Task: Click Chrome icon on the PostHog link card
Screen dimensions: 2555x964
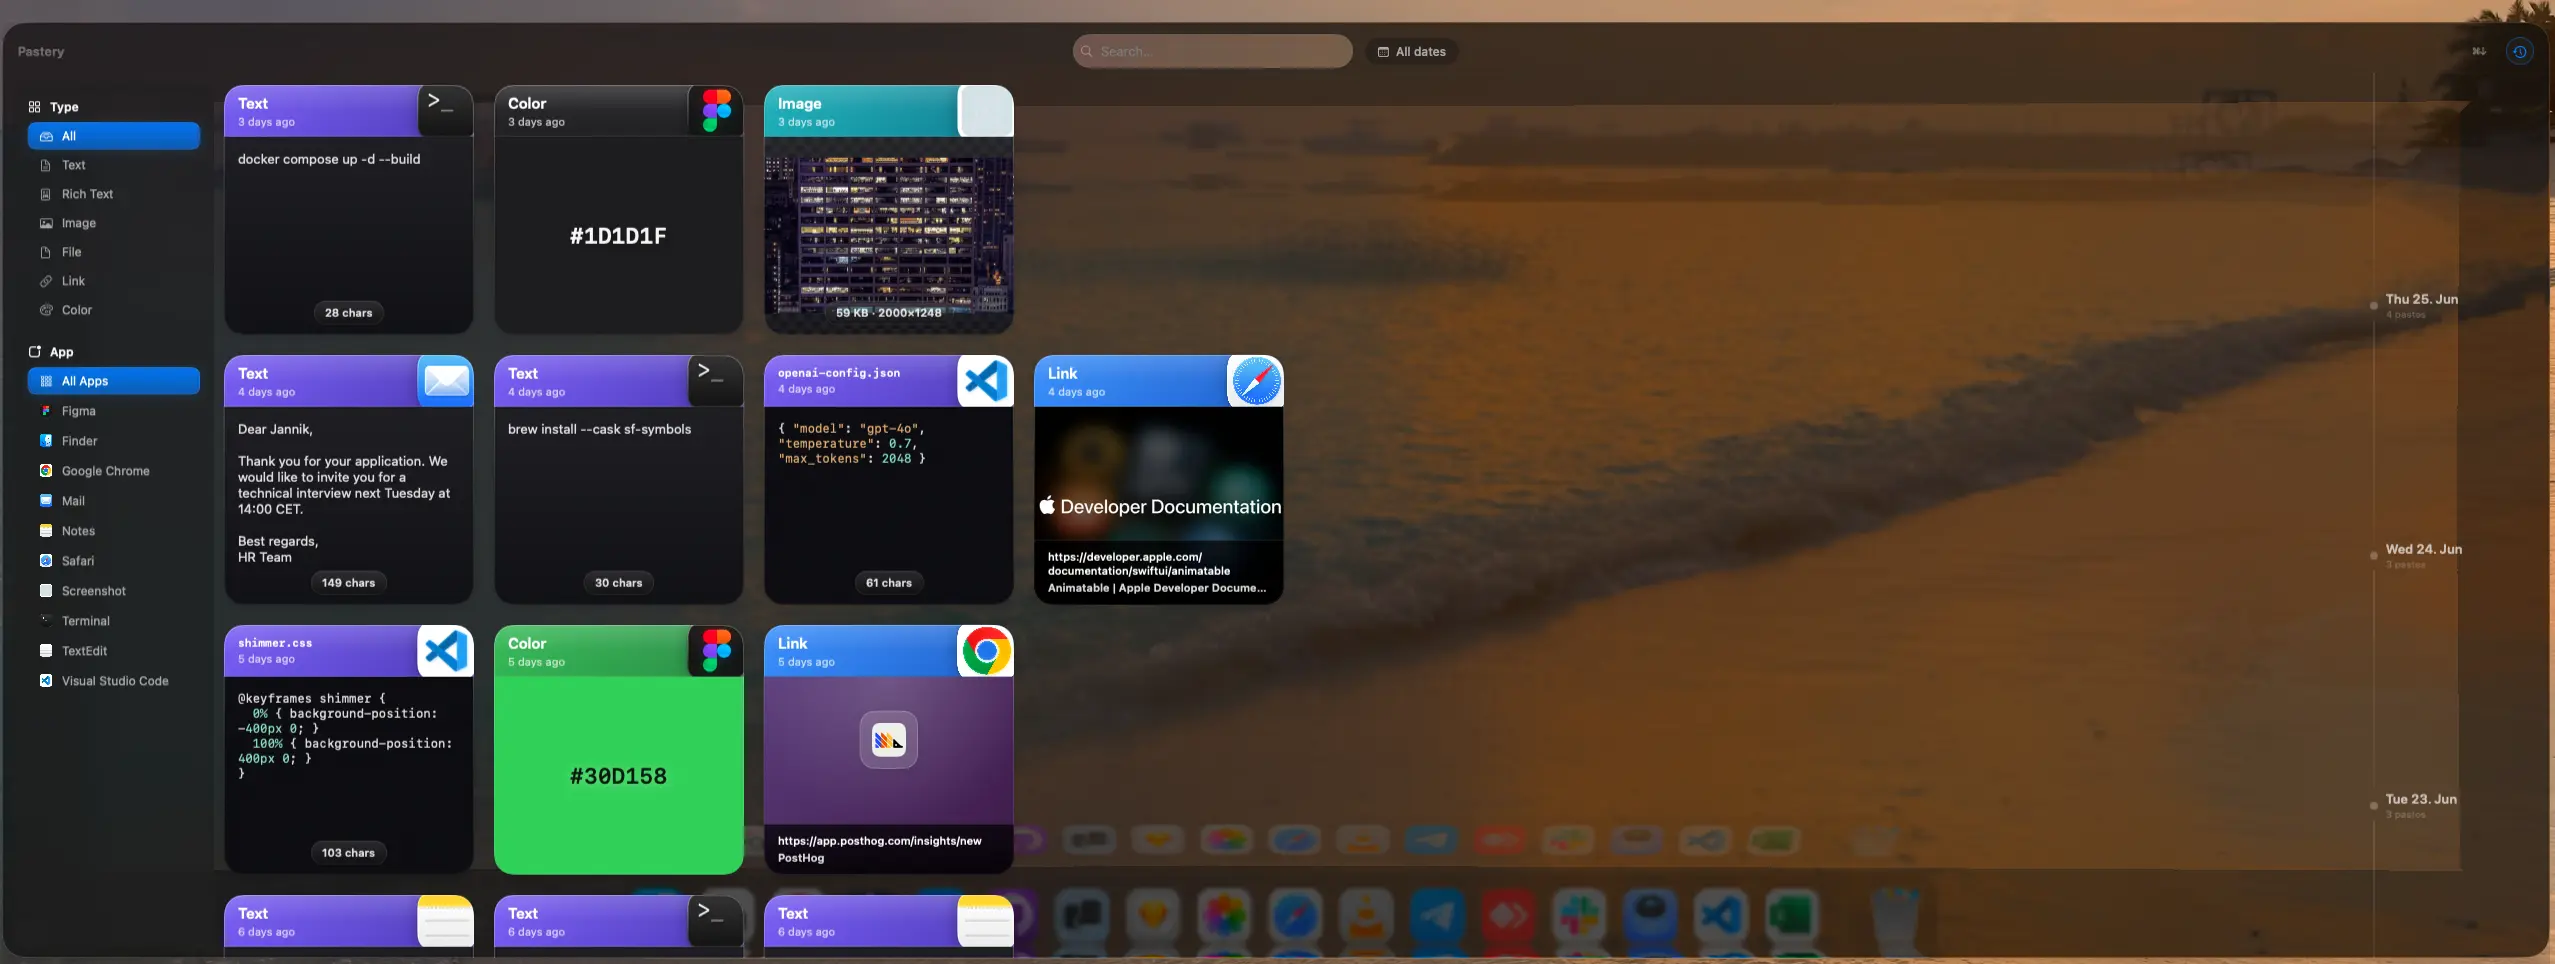Action: point(985,651)
